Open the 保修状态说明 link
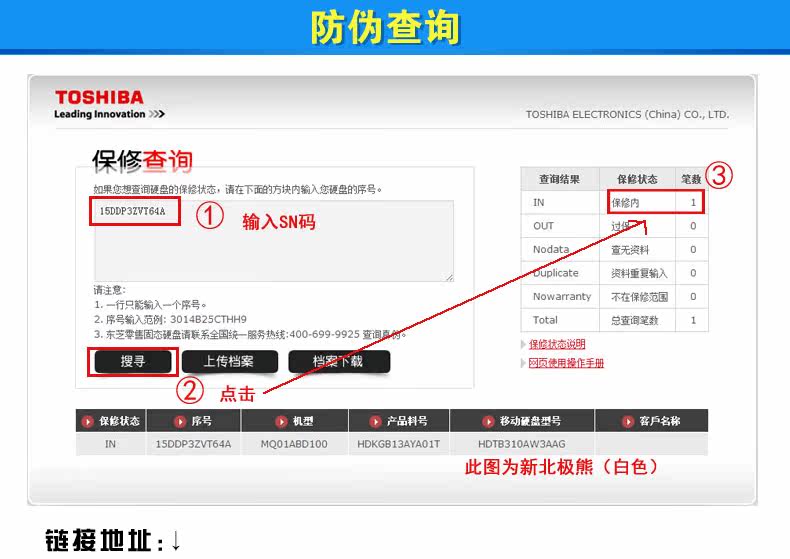Image resolution: width=790 pixels, height=559 pixels. pyautogui.click(x=557, y=344)
